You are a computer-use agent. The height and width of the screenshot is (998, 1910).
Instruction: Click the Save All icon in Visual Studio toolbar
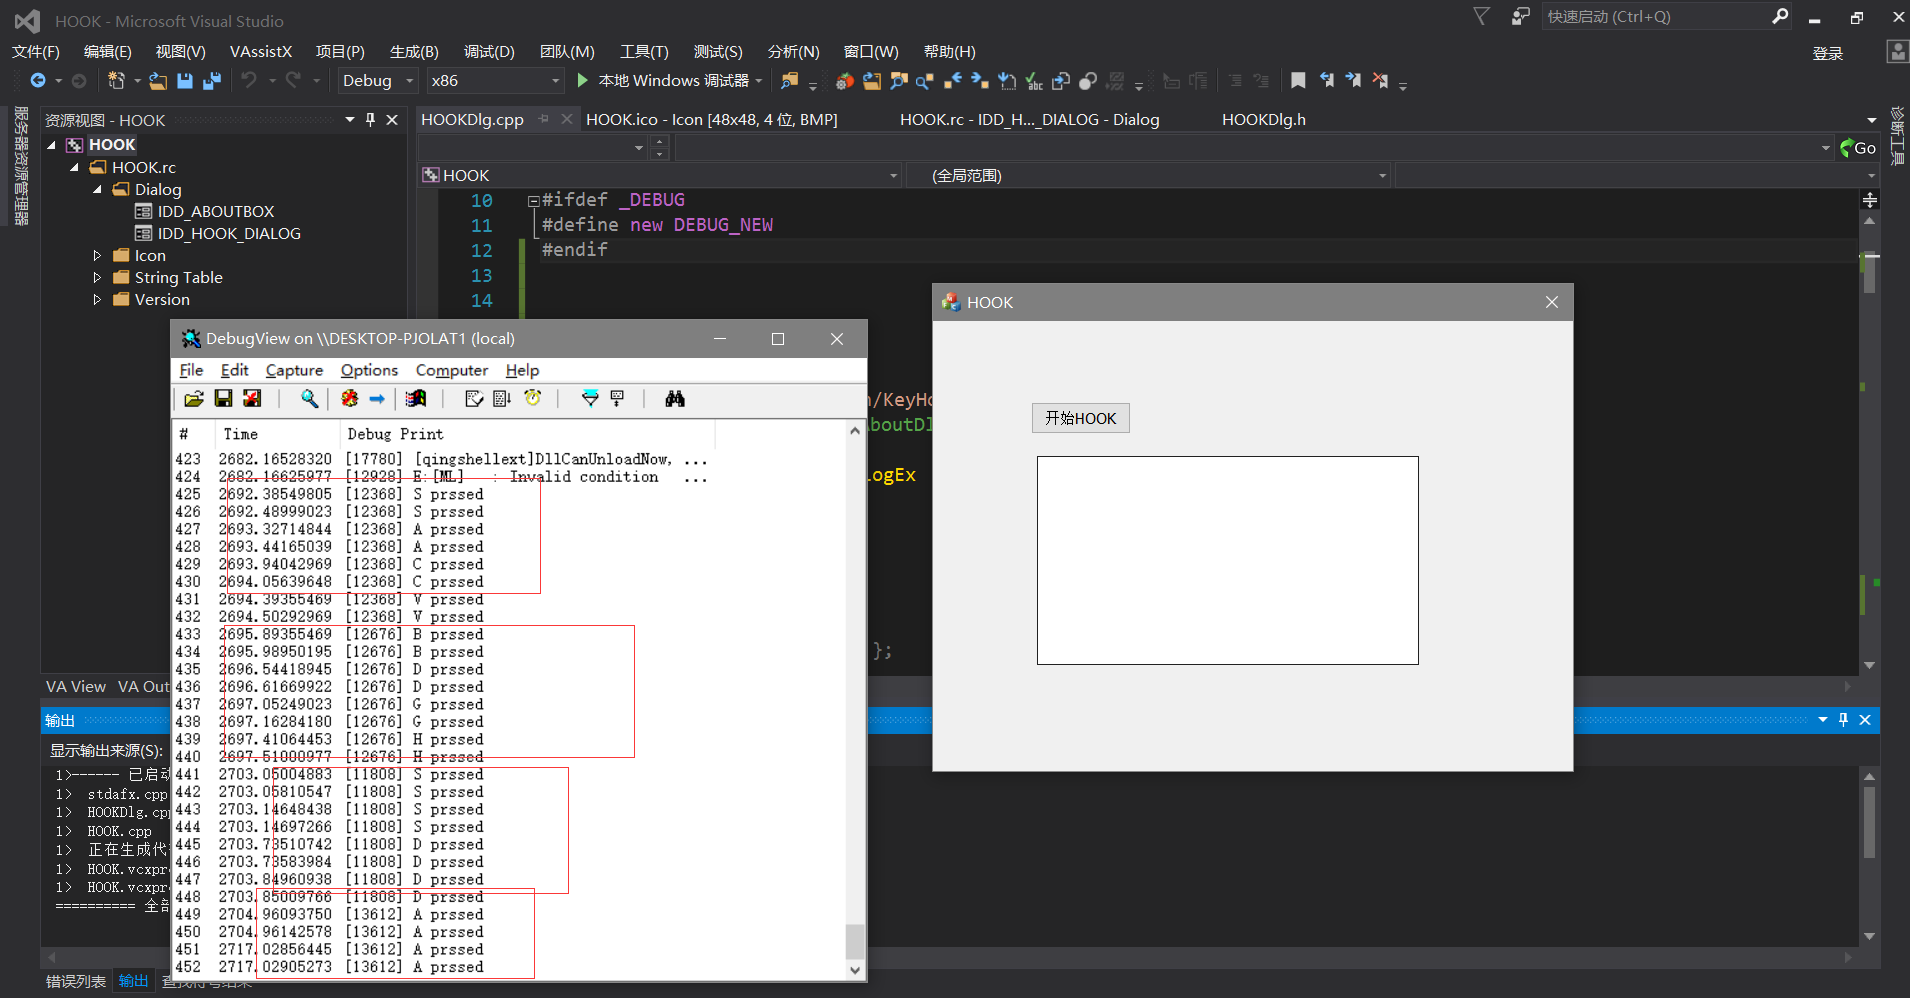(212, 81)
